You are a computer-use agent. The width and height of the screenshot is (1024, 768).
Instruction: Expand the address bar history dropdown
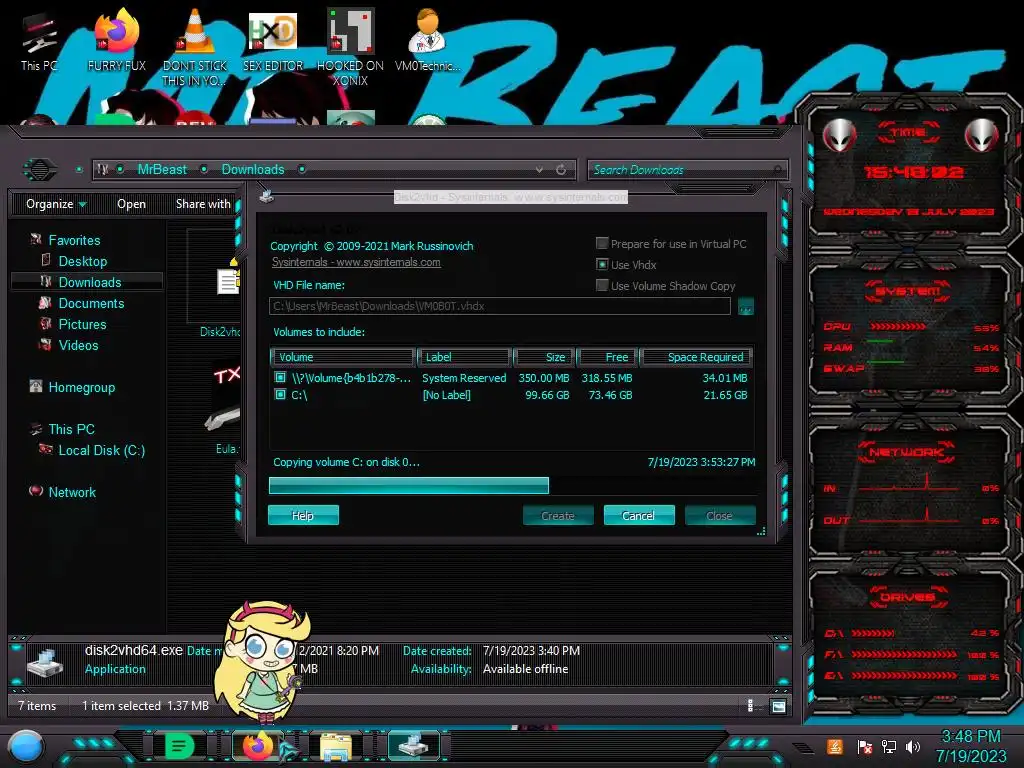tap(539, 170)
